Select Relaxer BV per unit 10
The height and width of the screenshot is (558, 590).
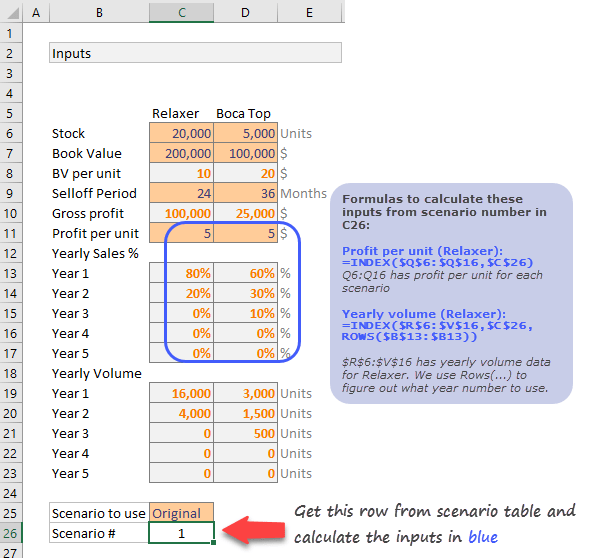coord(181,173)
